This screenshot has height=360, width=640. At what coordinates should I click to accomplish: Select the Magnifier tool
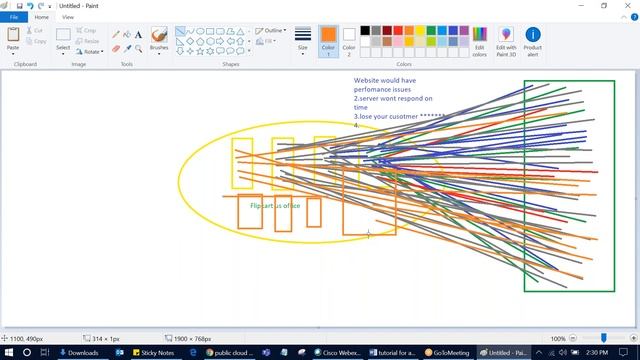138,49
